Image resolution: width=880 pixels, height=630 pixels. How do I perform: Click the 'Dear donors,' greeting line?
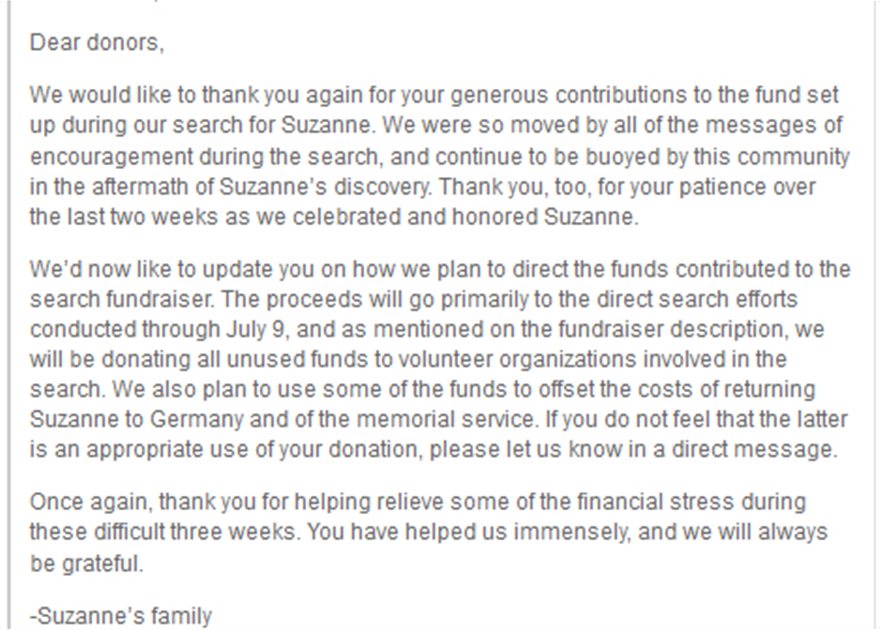[x=97, y=43]
